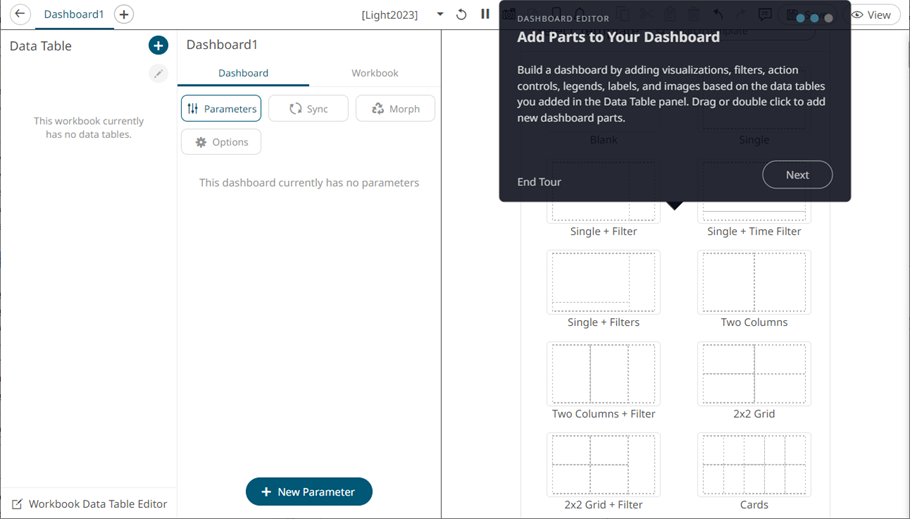The height and width of the screenshot is (519, 910).
Task: Click Next in the tour popup
Action: click(x=797, y=175)
